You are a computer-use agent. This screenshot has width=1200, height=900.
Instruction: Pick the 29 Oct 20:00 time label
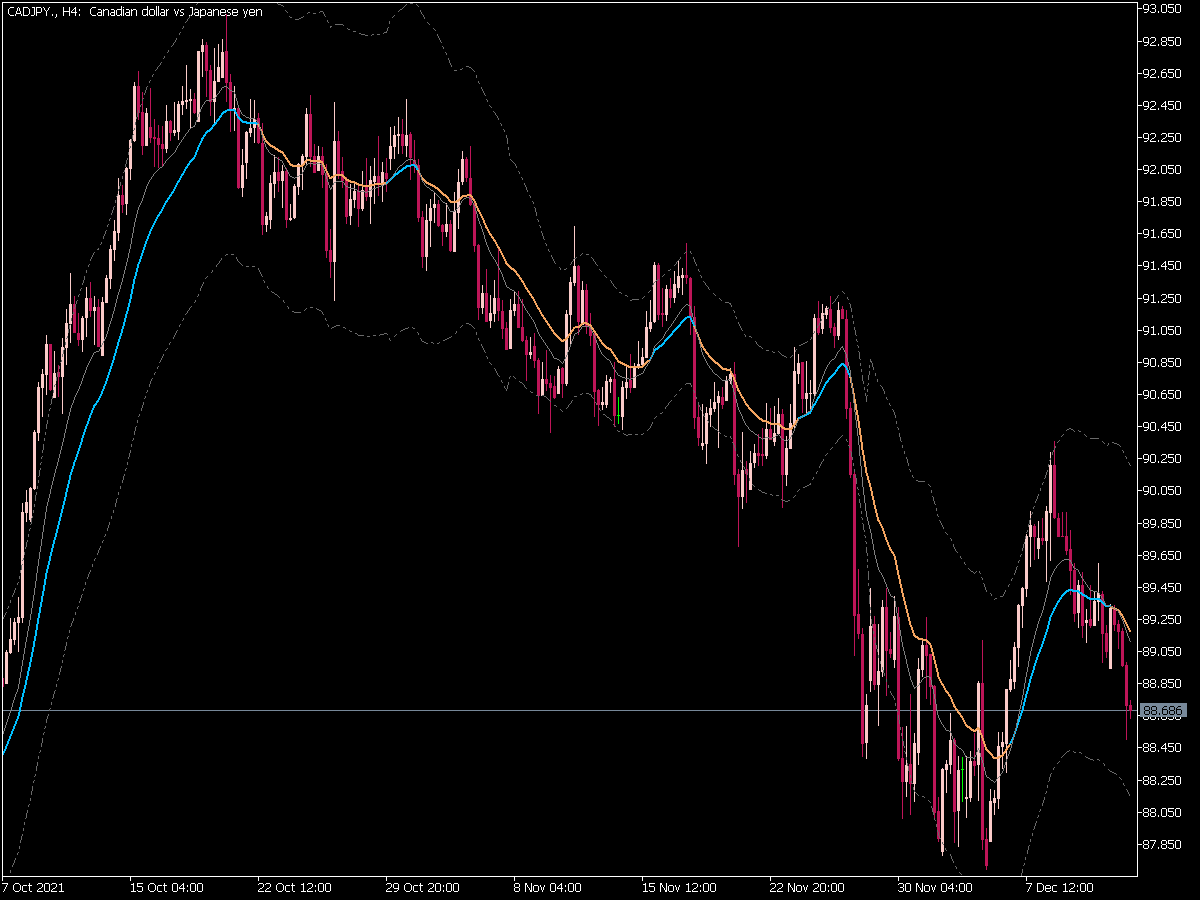423,887
